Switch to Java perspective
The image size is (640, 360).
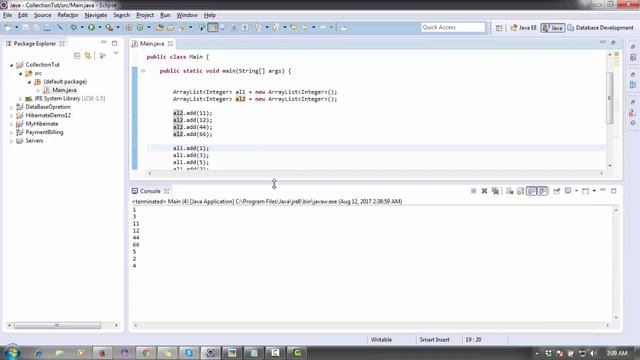[552, 28]
